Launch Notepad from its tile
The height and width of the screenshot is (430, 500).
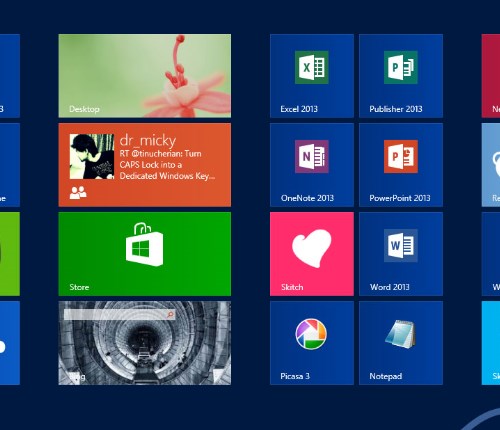(x=401, y=343)
